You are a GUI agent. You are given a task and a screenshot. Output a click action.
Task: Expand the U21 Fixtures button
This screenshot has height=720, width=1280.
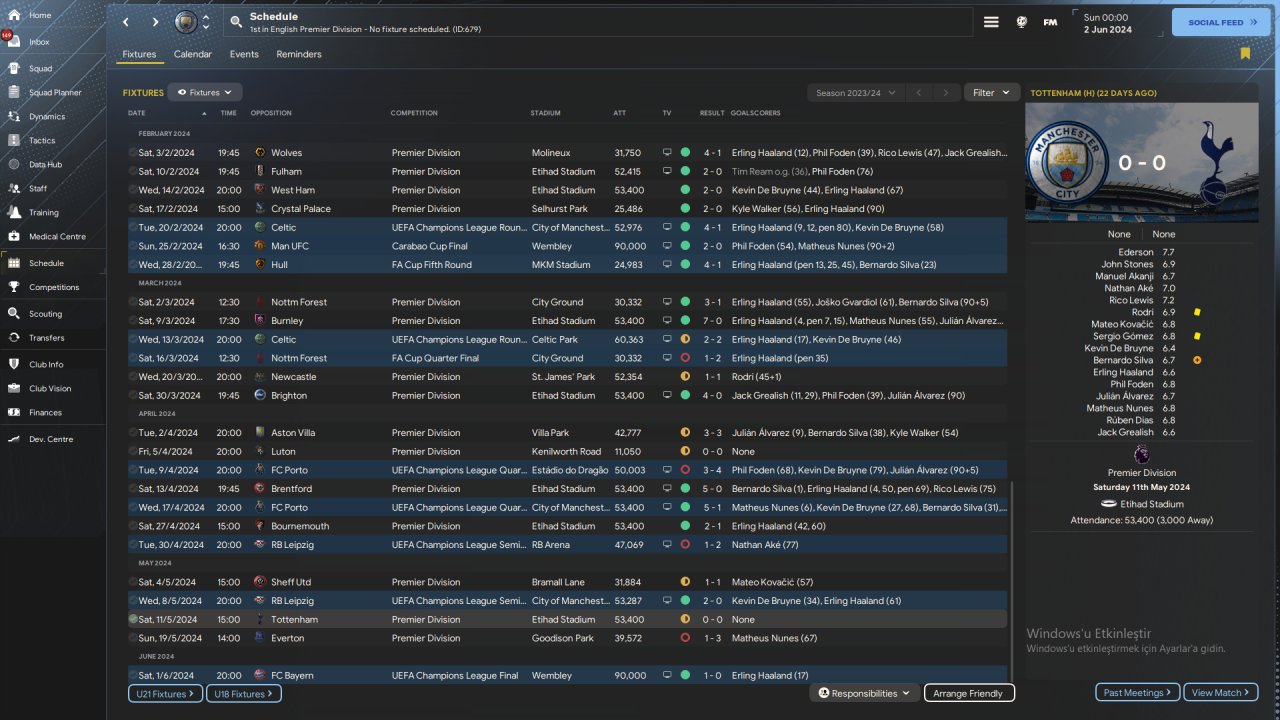[x=165, y=693]
